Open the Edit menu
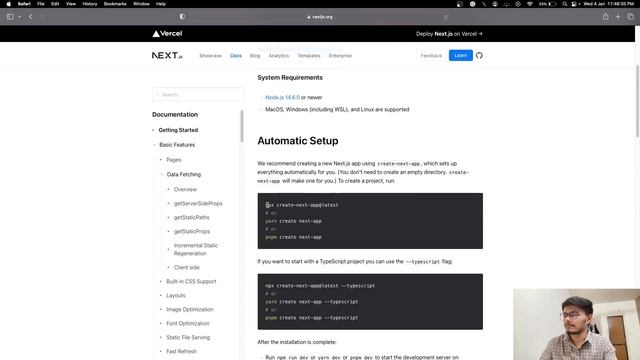 [55, 4]
